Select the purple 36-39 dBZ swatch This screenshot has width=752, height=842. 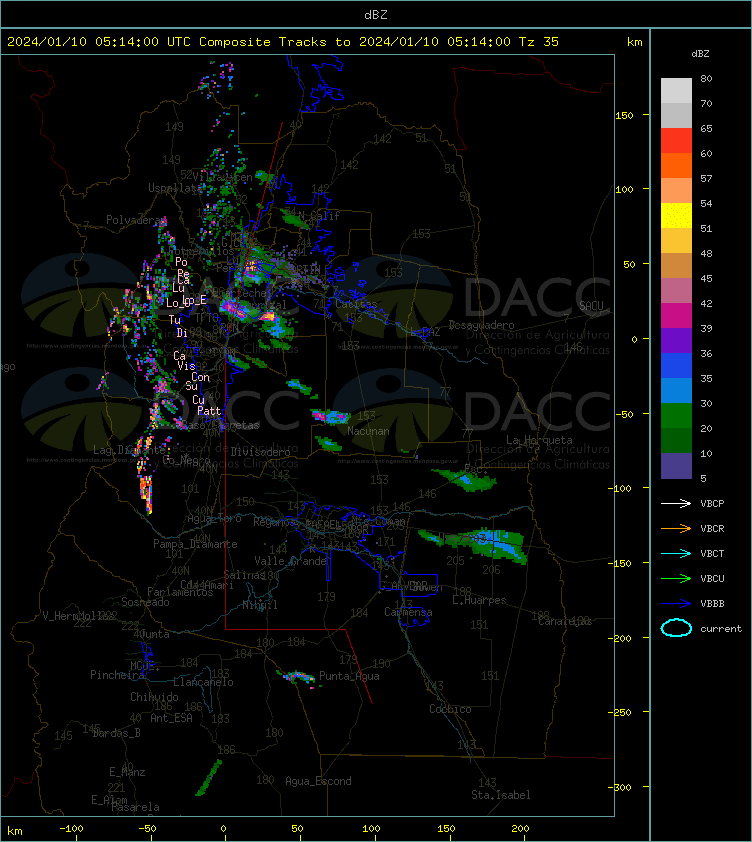676,340
